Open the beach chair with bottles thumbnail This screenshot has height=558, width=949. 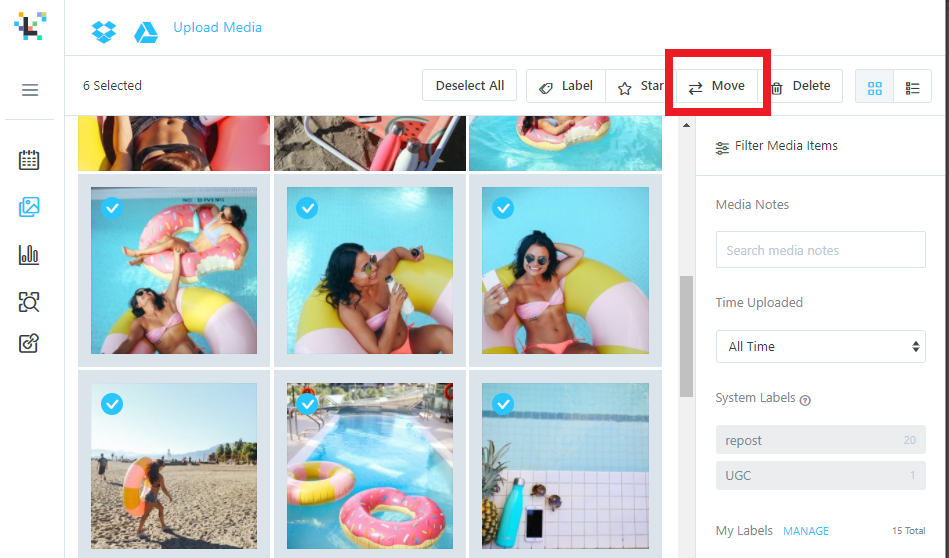[x=370, y=143]
